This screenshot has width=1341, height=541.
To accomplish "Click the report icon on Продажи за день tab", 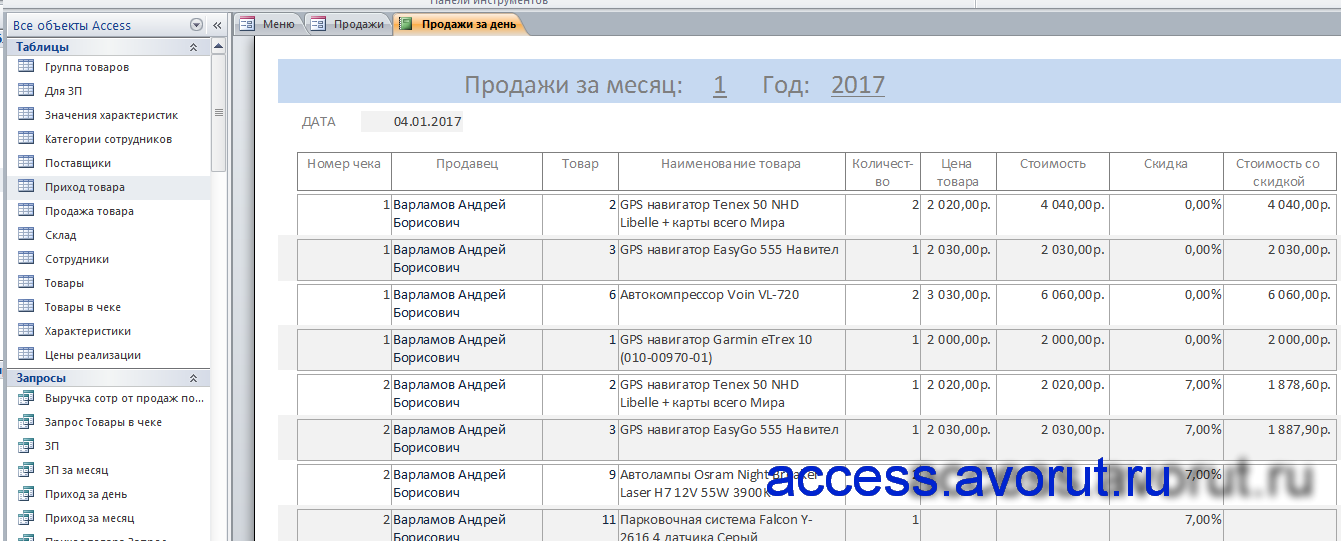I will 406,24.
